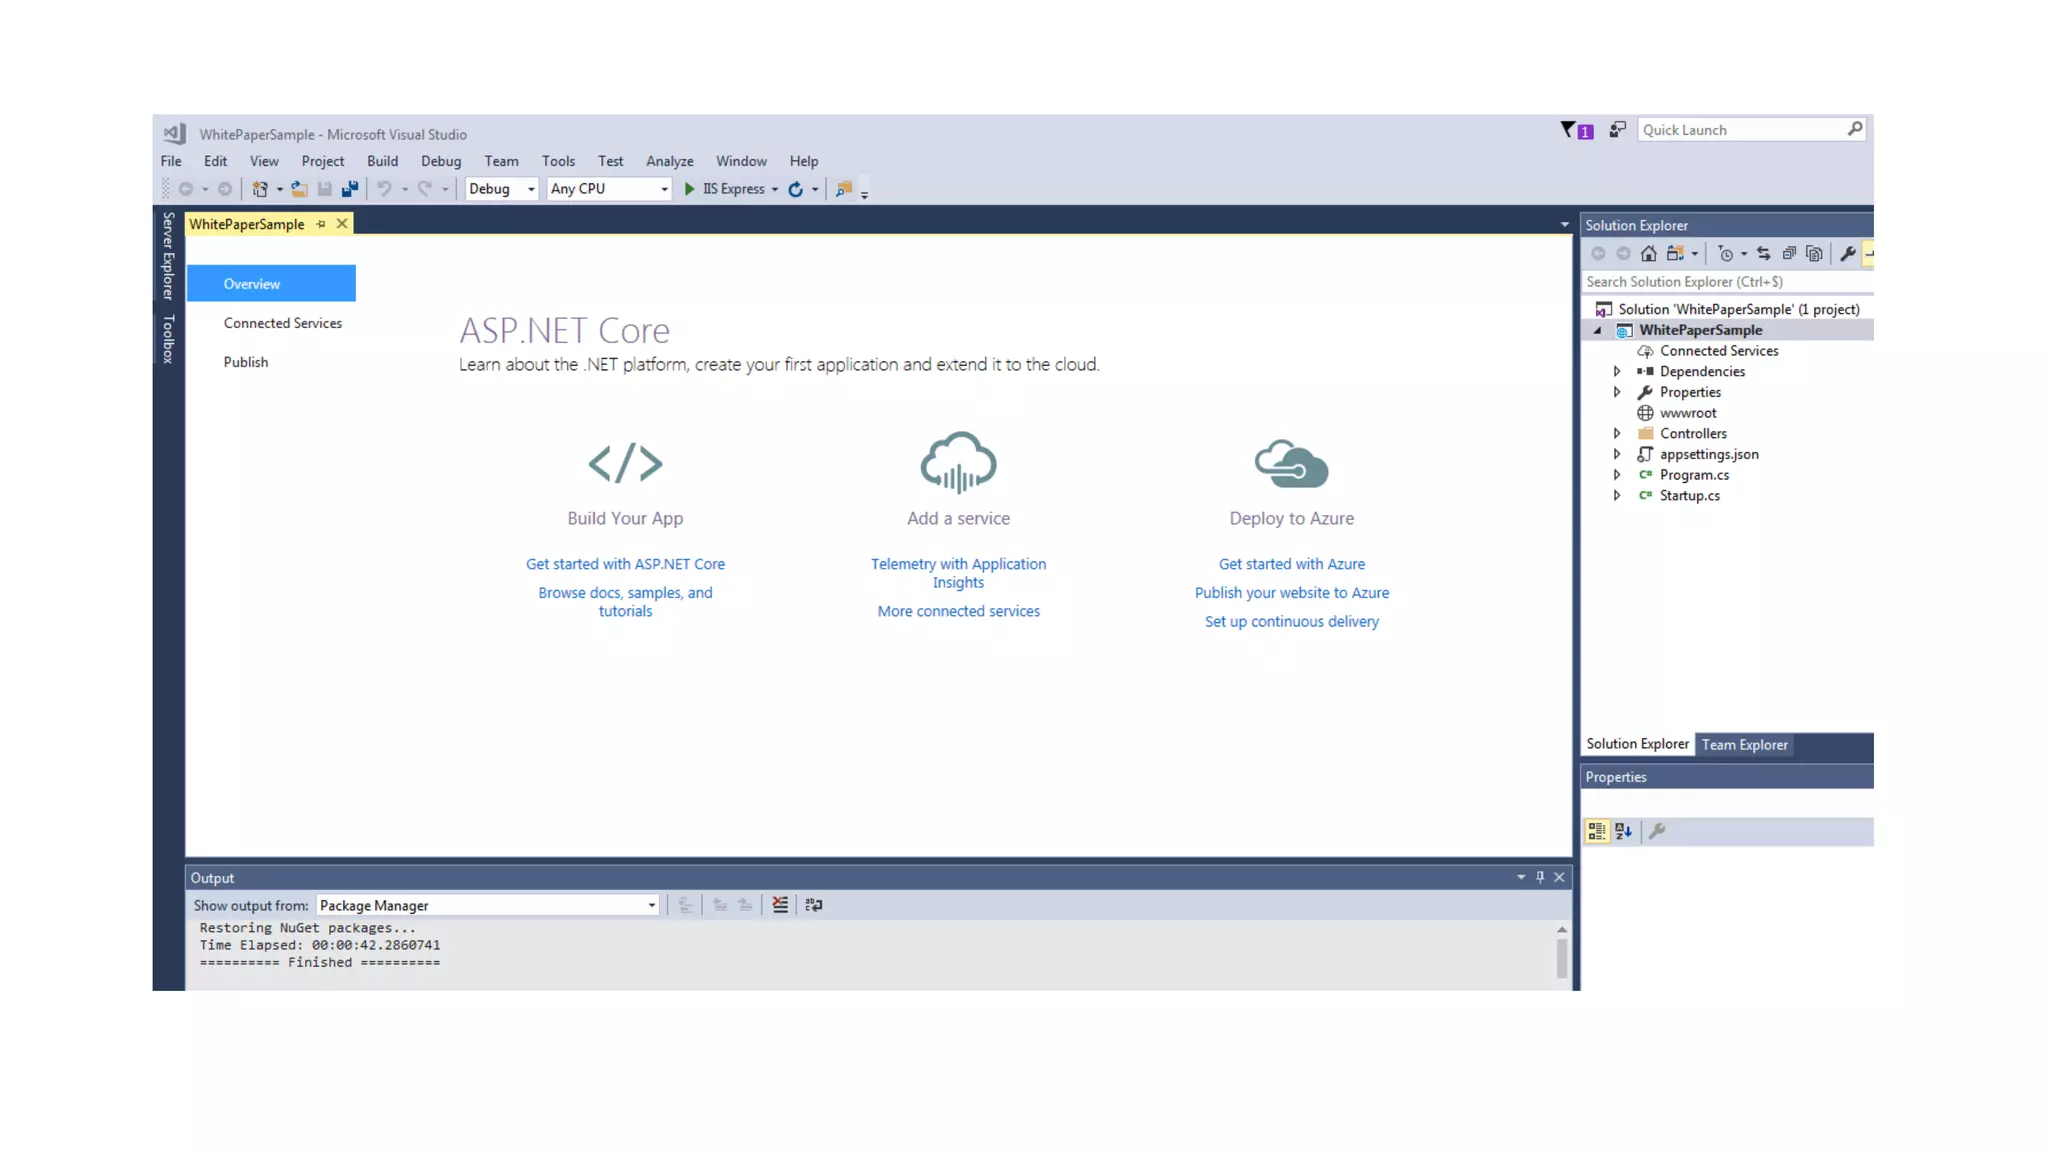Click the Output panel vertical scrollbar
Screen dimensions: 2048x1152
click(1561, 957)
